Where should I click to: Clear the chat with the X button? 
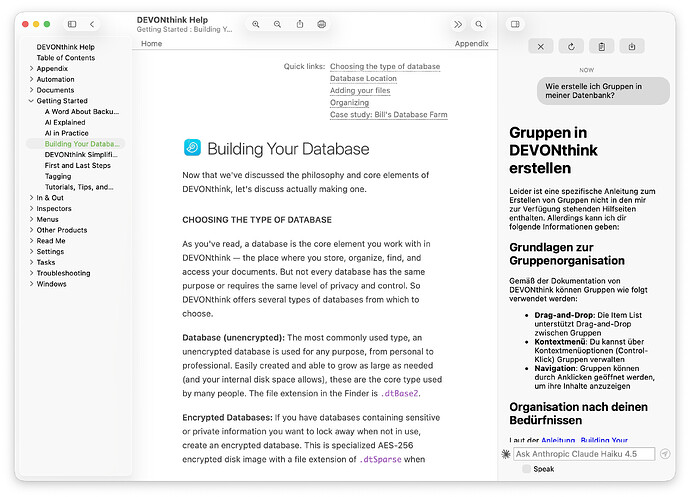pos(541,47)
